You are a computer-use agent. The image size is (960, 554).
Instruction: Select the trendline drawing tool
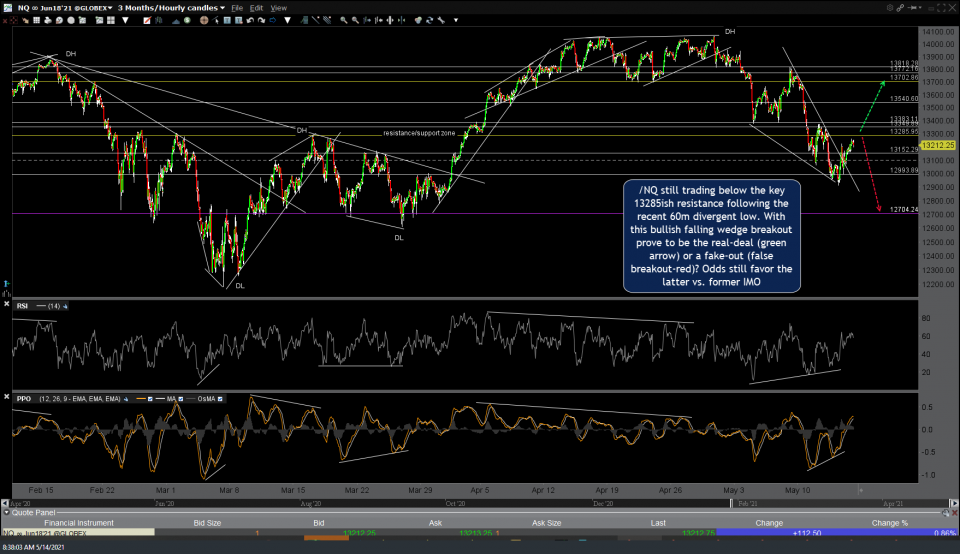315,20
